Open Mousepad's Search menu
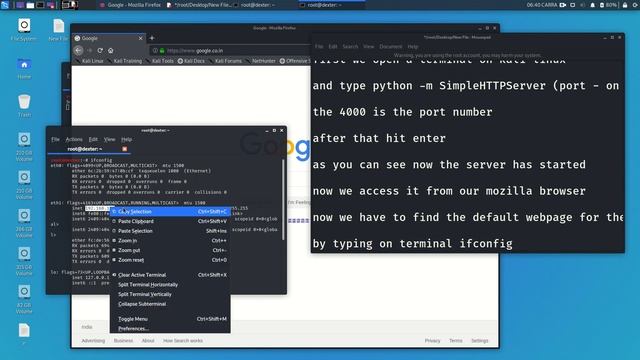The width and height of the screenshot is (640, 360). 350,47
